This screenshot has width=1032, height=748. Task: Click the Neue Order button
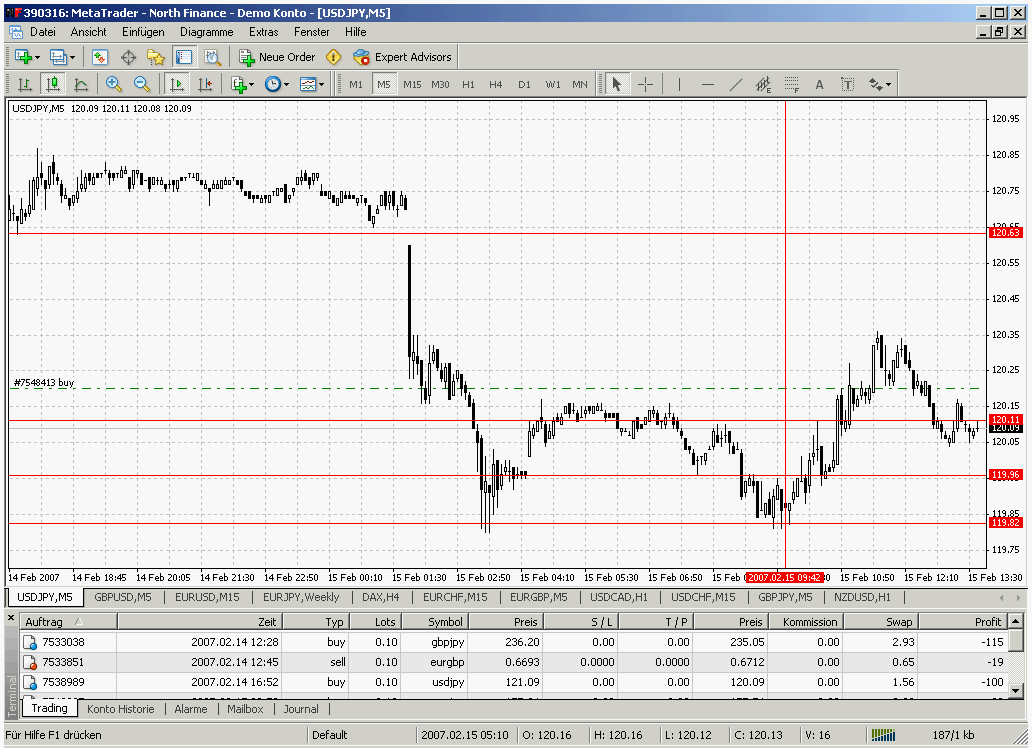point(277,57)
